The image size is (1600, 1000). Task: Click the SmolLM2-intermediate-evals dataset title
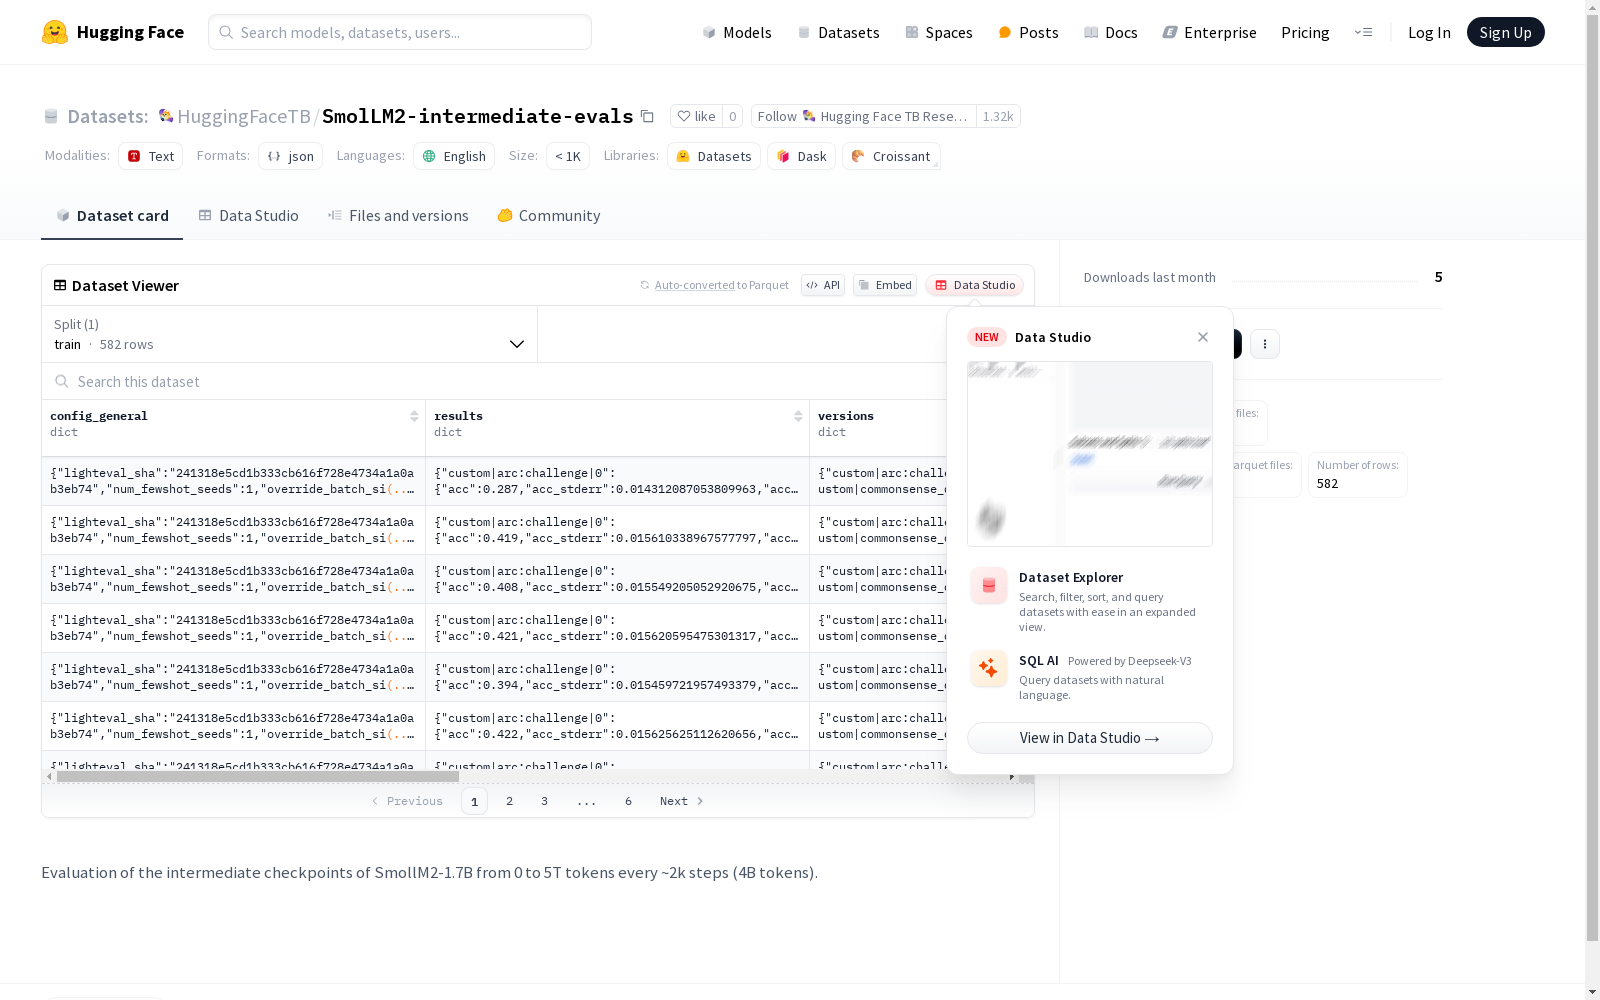click(x=477, y=116)
